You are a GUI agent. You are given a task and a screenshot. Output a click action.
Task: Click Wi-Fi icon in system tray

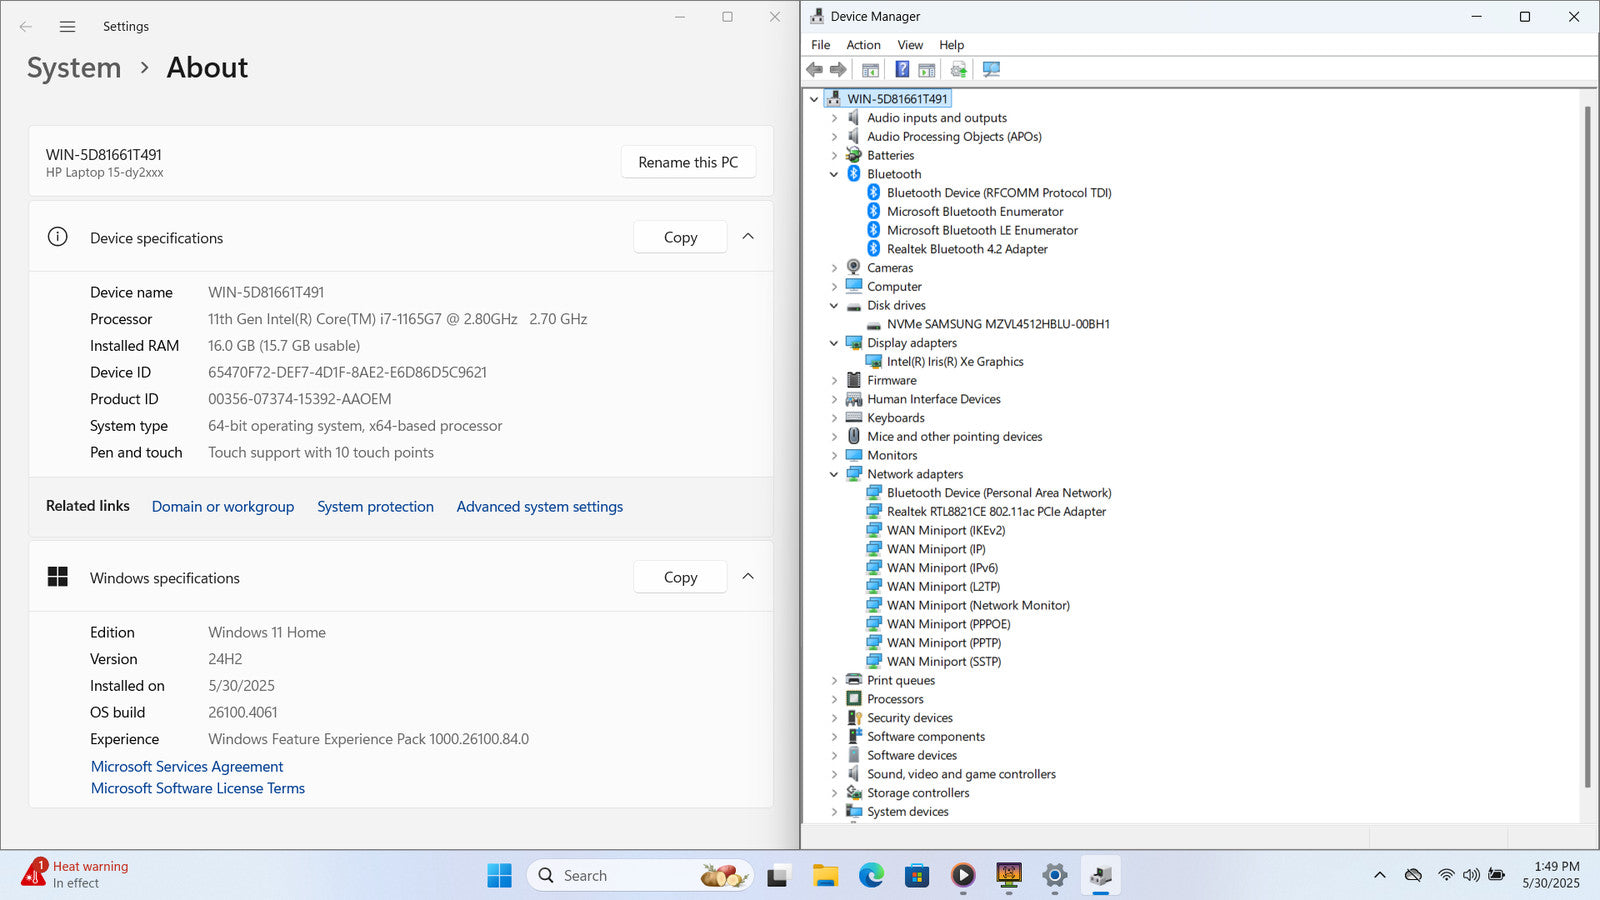(1446, 875)
